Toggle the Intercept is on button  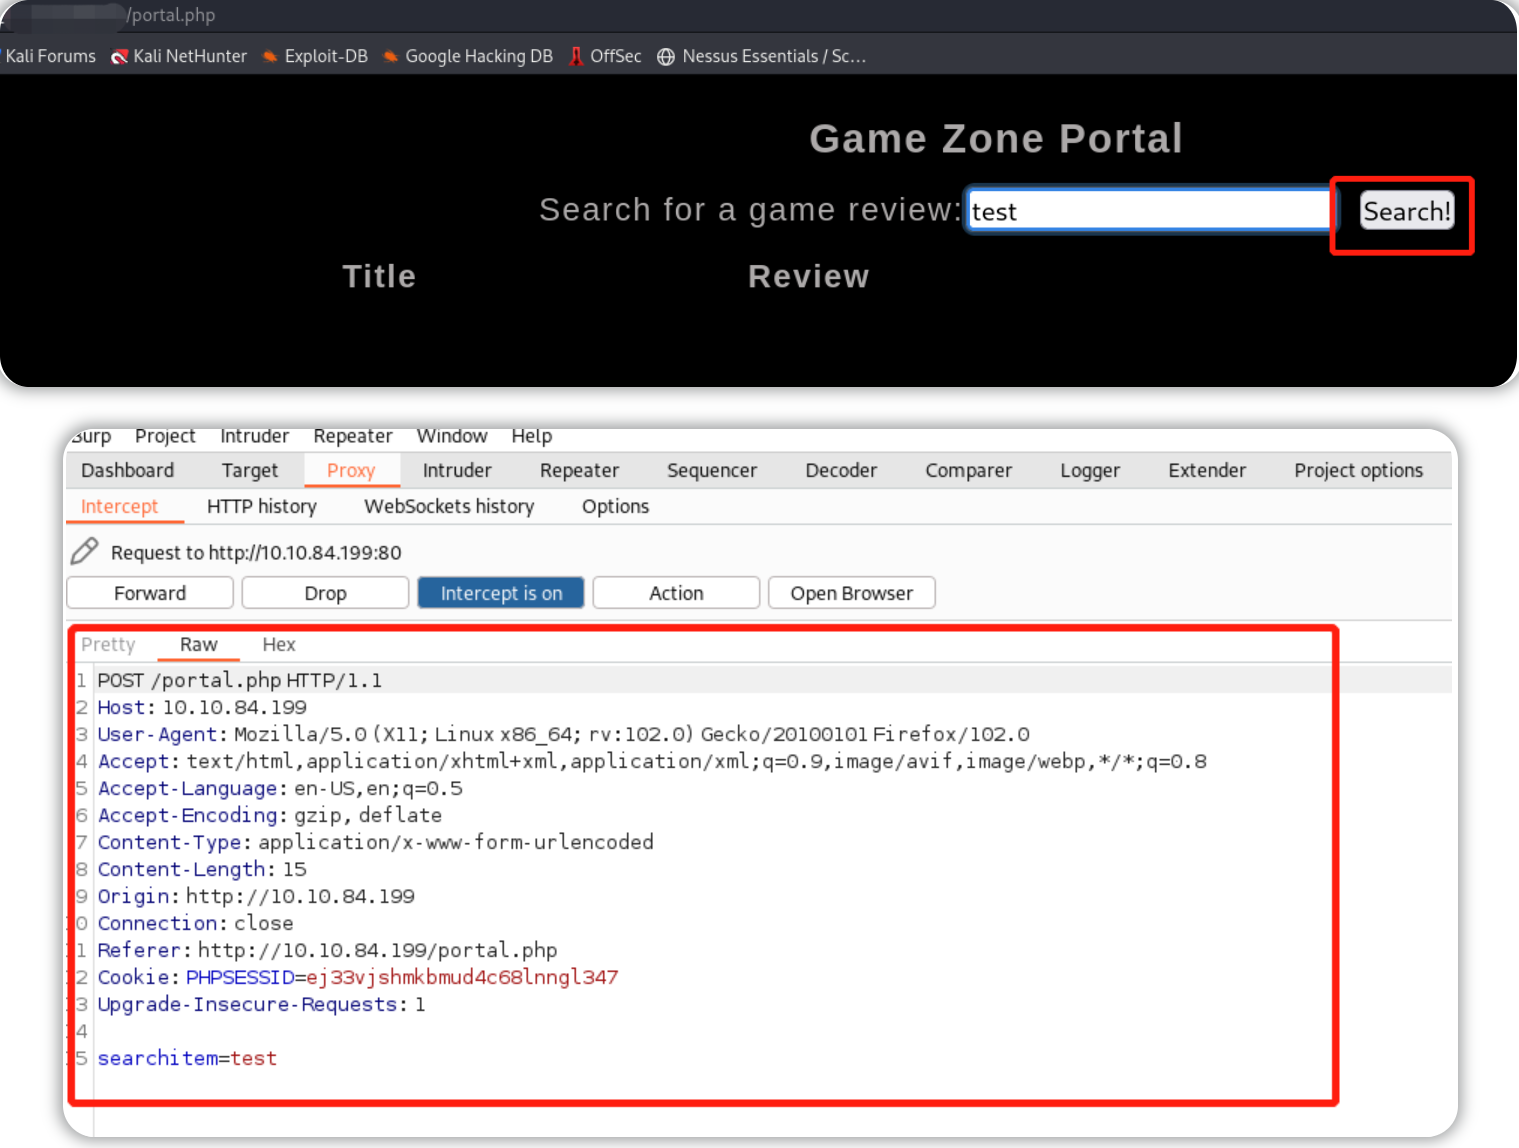coord(501,593)
